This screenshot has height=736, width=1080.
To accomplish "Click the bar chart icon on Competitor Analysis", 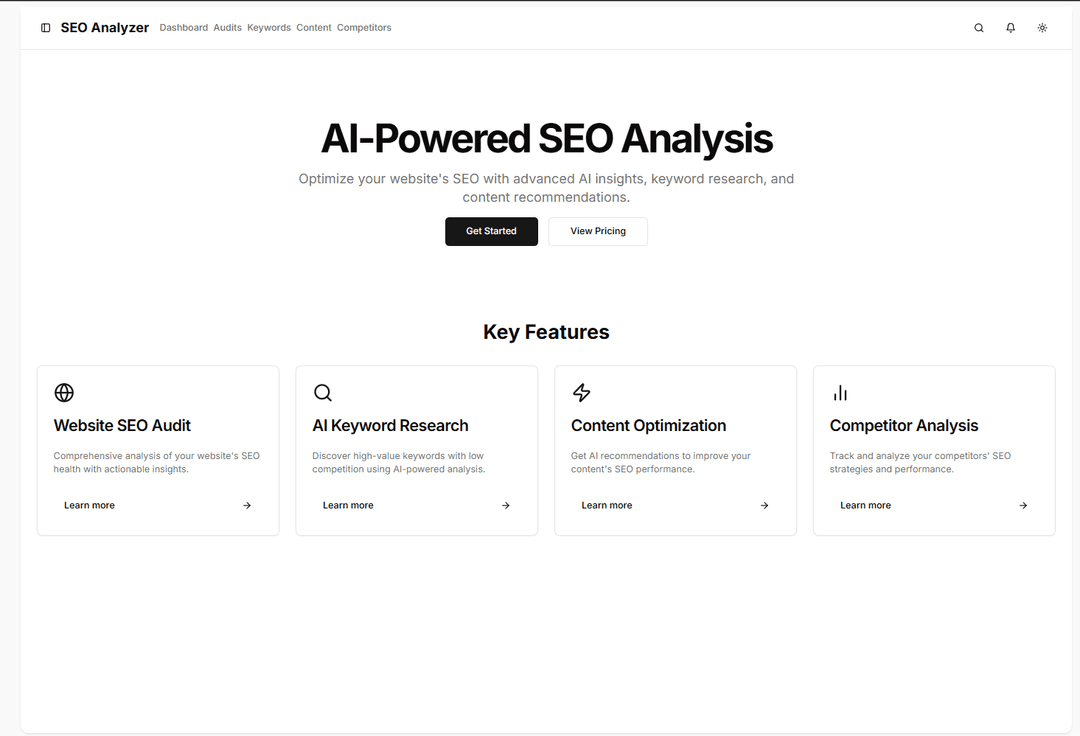I will [840, 392].
